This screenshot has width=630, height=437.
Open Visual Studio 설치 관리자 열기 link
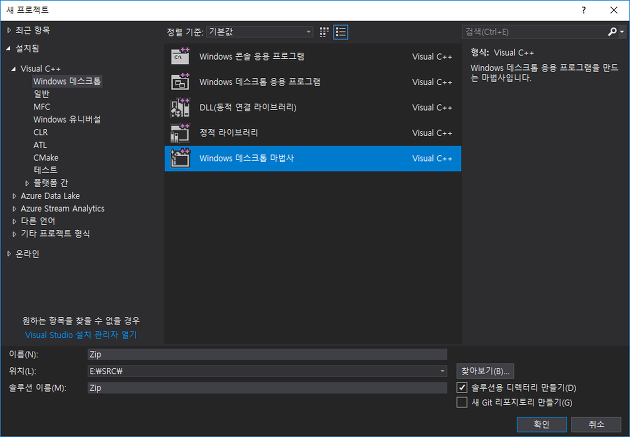pos(81,335)
